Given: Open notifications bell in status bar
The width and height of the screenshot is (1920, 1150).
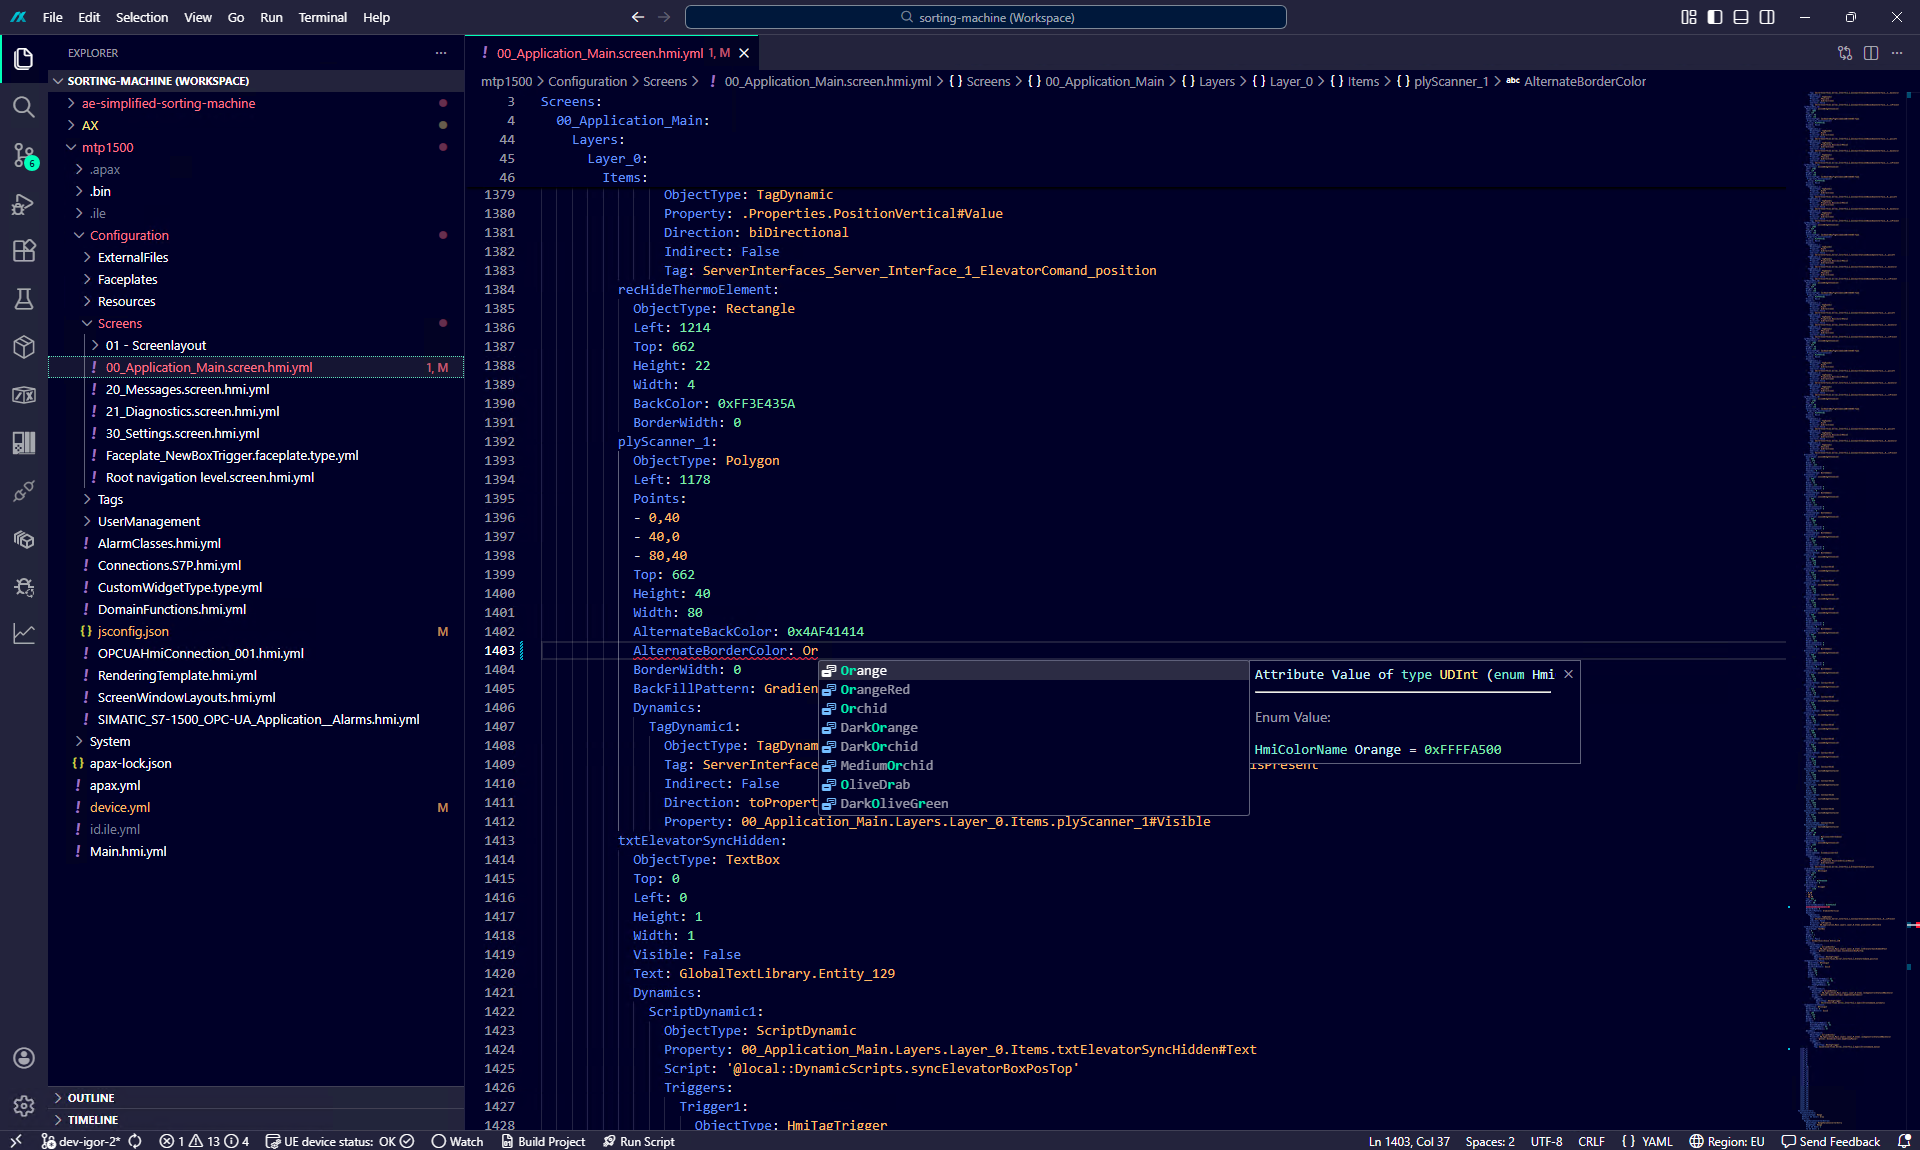Looking at the screenshot, I should click(1904, 1141).
